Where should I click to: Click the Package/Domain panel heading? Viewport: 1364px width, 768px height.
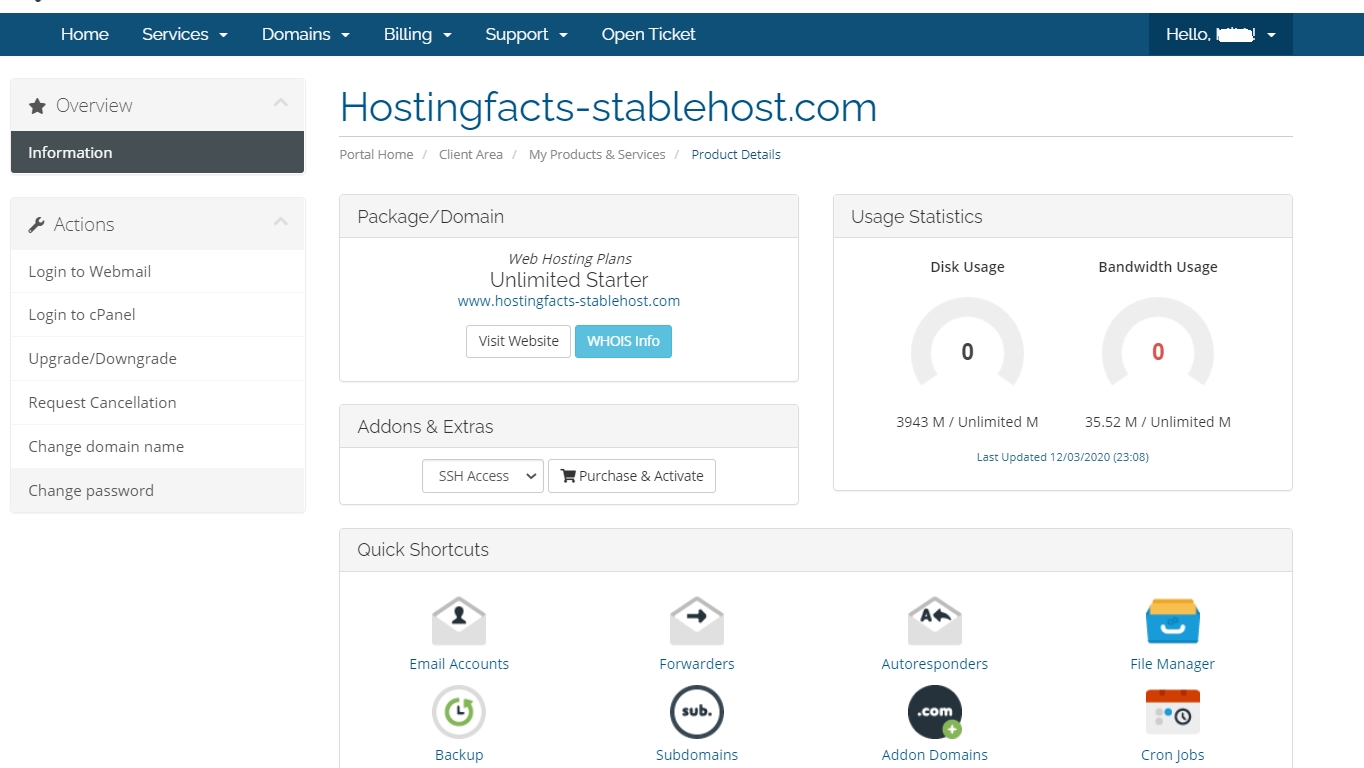tap(431, 217)
